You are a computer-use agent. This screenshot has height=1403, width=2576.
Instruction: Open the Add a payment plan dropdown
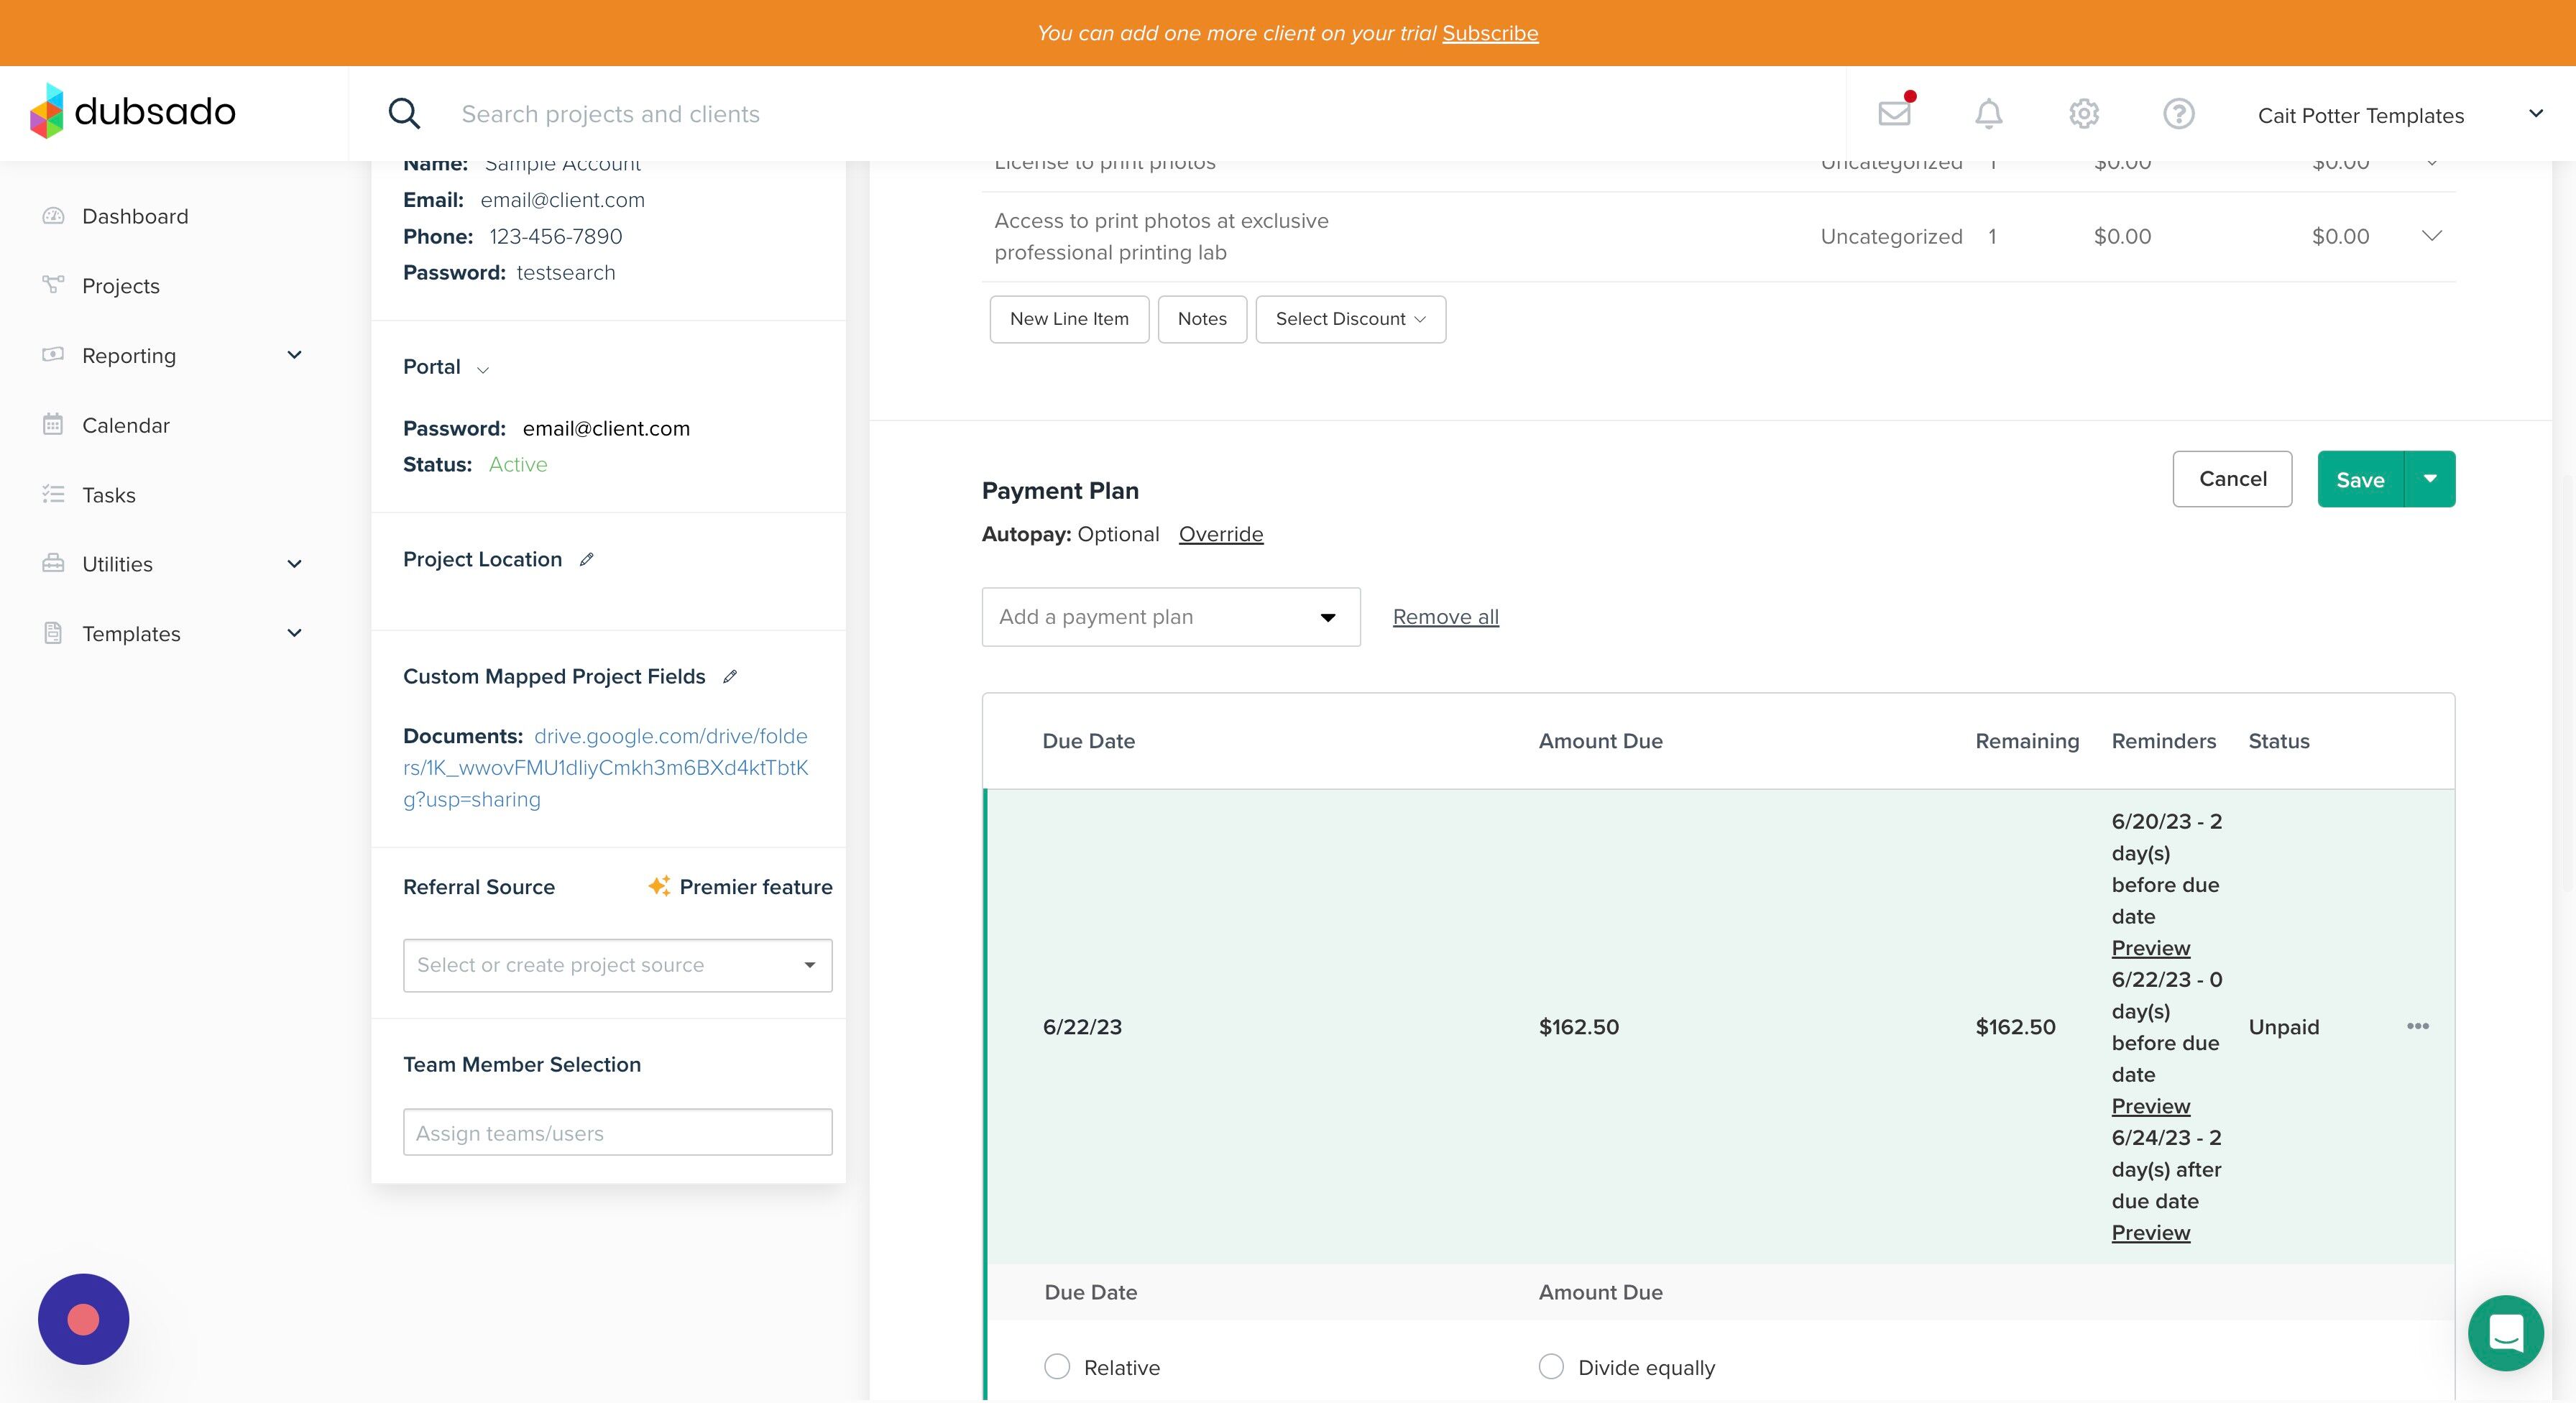(x=1170, y=617)
